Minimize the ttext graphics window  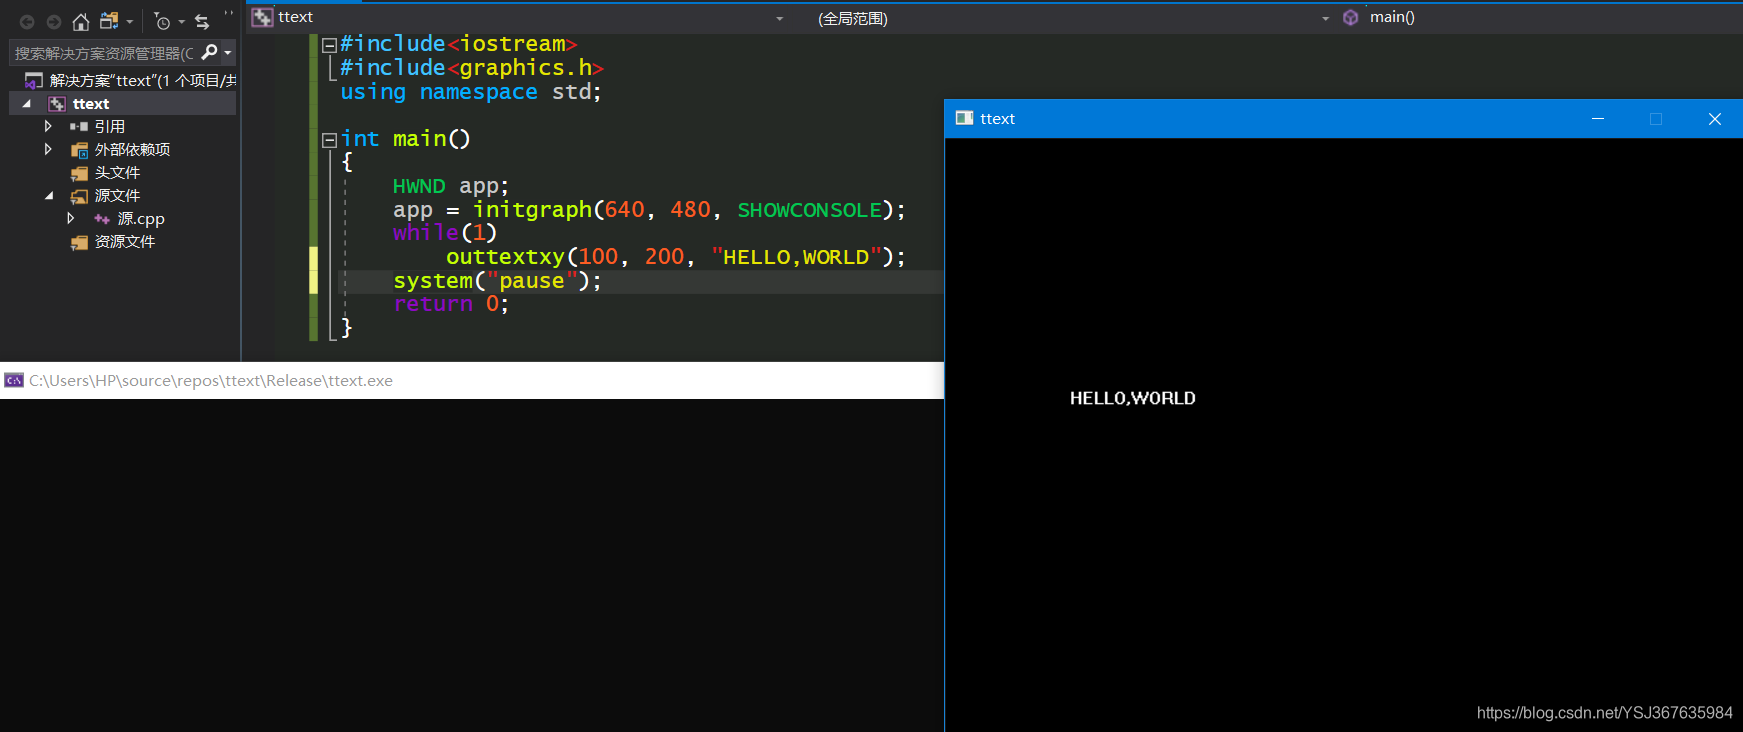point(1598,119)
